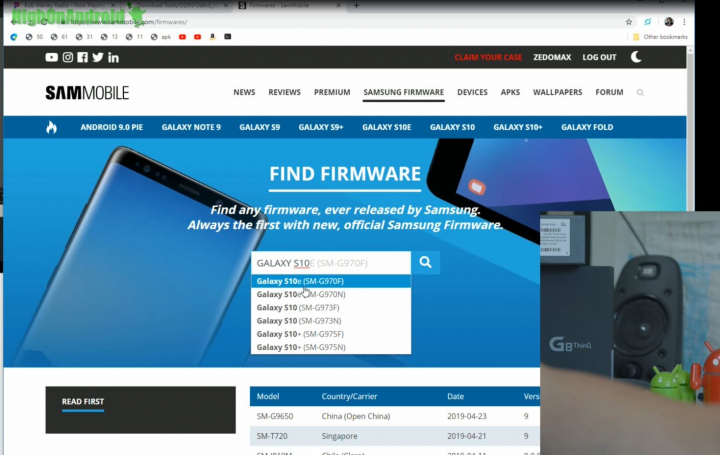Open the blue swirl first bookmark icon

(x=14, y=37)
